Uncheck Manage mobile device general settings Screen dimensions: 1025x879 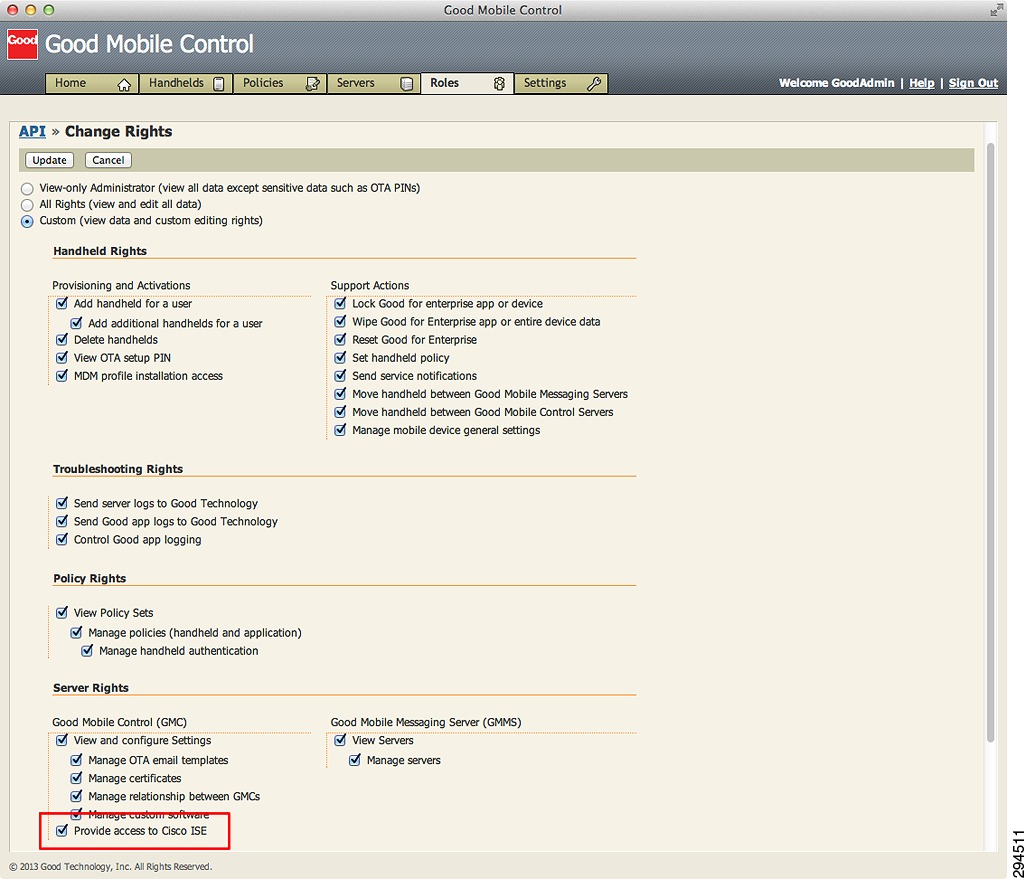click(340, 430)
